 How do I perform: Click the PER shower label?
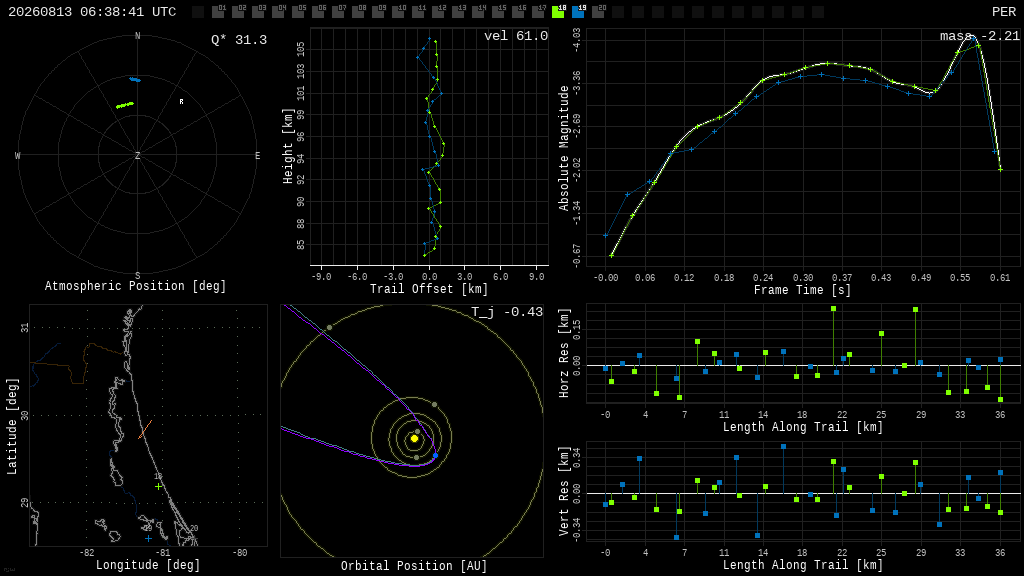pyautogui.click(x=1004, y=12)
